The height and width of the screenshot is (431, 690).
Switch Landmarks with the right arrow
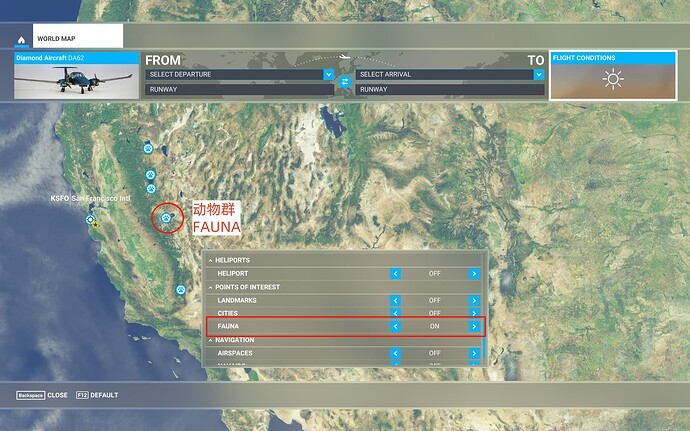474,300
